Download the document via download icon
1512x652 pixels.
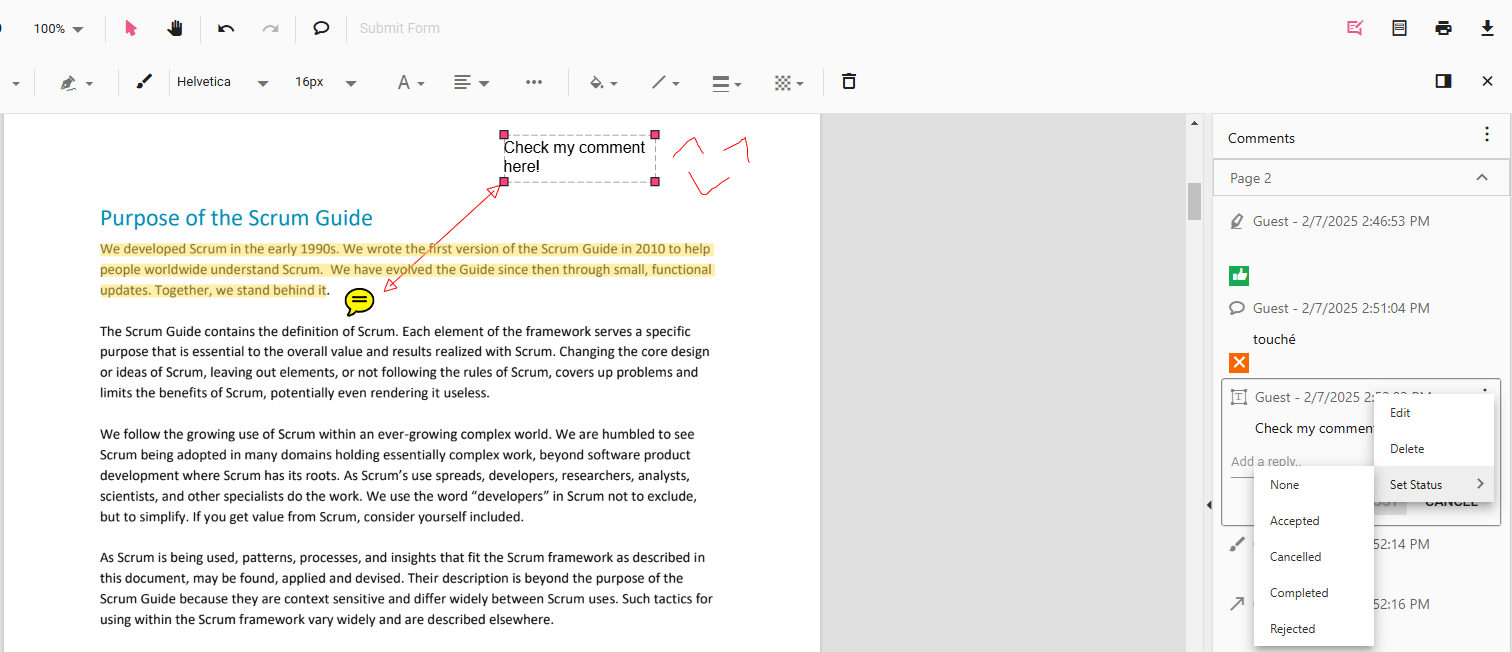1487,28
